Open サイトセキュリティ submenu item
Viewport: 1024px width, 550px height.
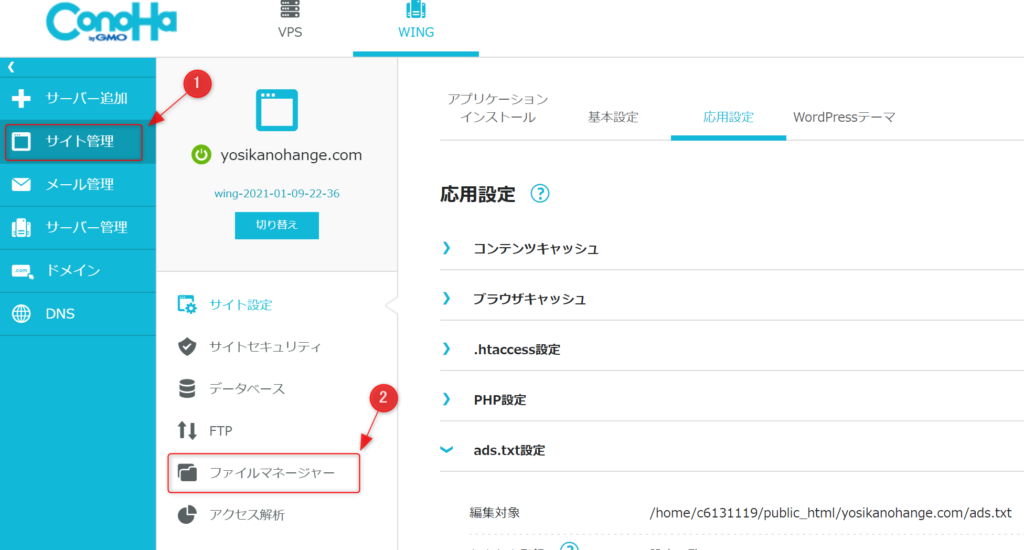point(264,347)
